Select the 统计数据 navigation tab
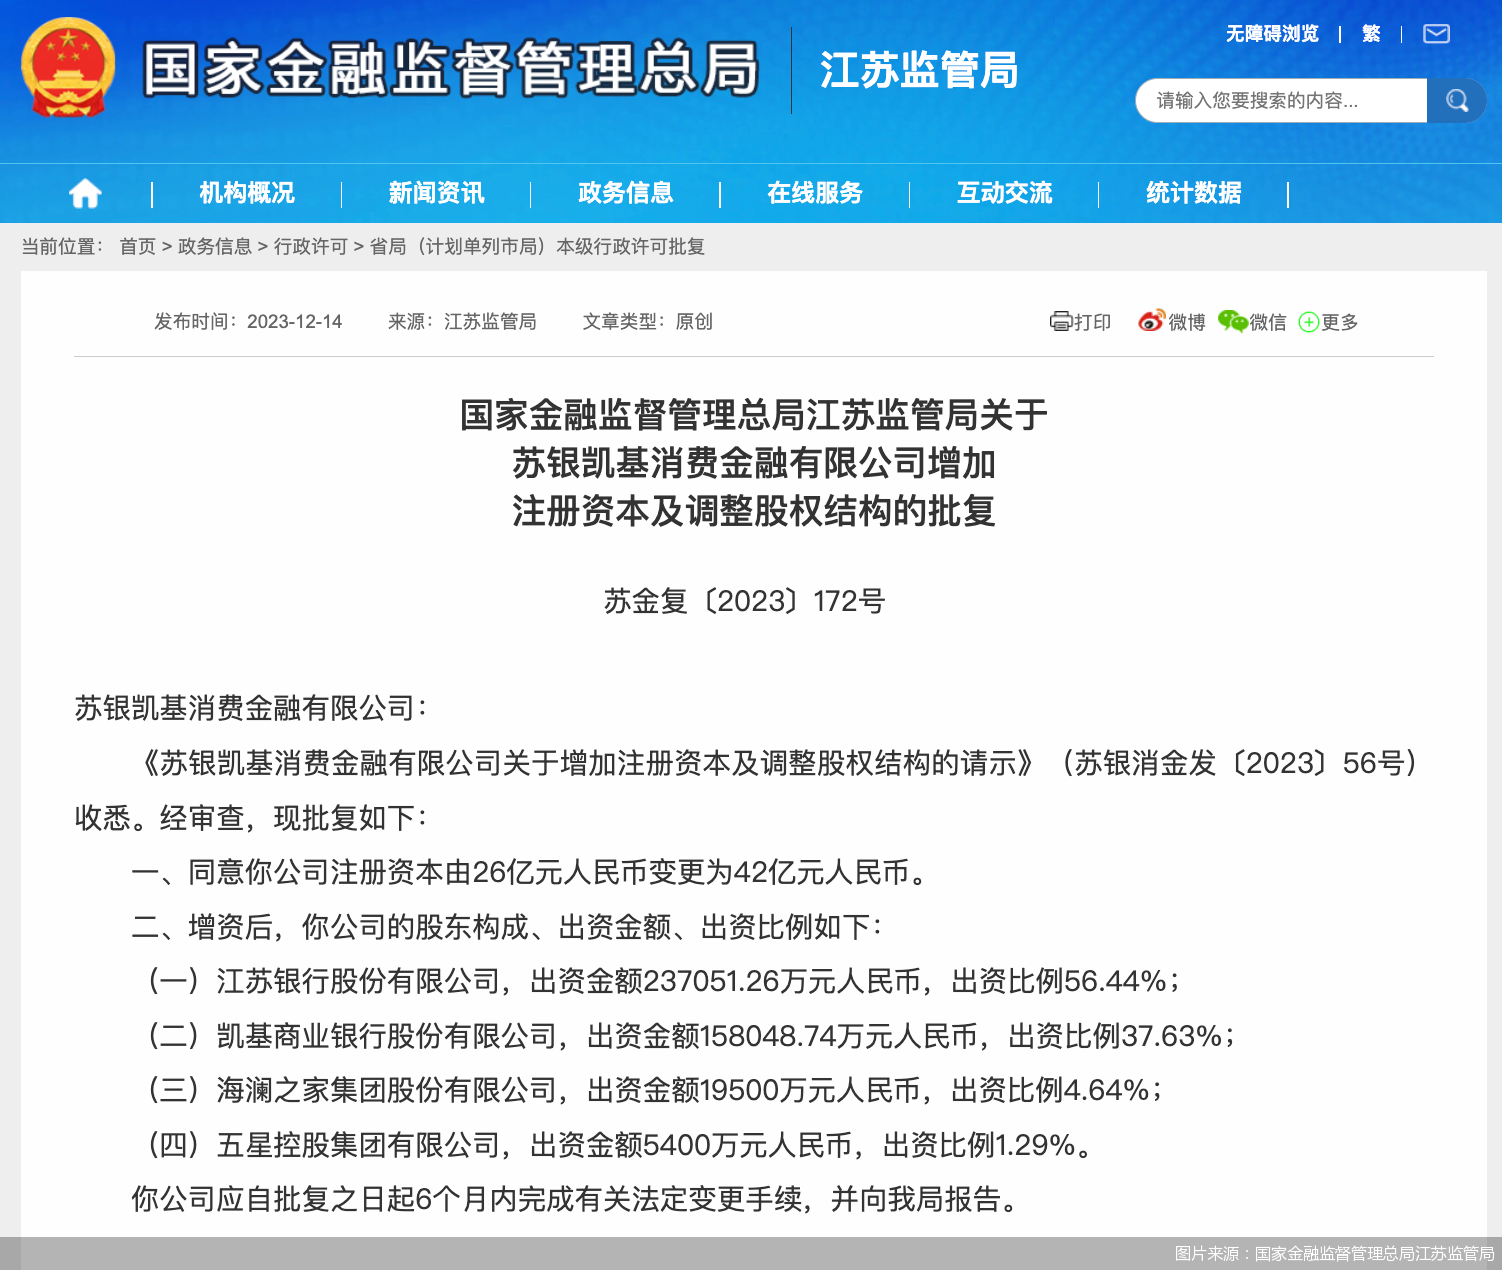 (1193, 193)
